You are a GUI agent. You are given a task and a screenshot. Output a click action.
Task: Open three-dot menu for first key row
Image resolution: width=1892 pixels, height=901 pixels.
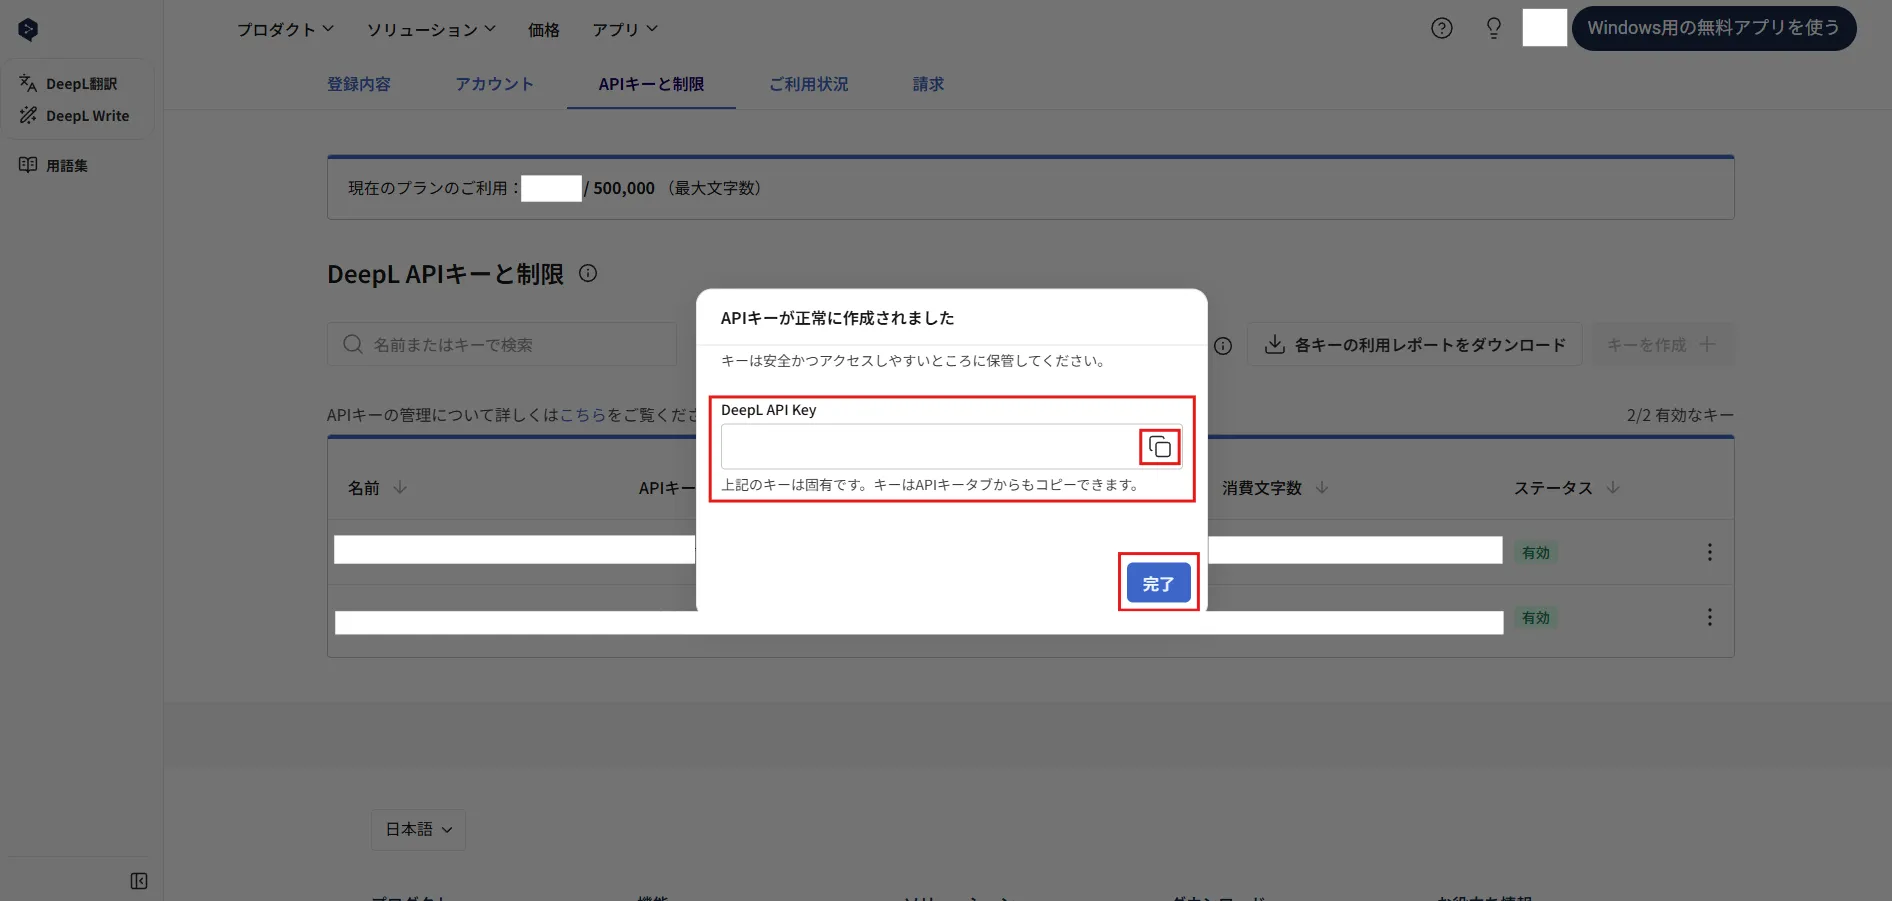(x=1709, y=552)
